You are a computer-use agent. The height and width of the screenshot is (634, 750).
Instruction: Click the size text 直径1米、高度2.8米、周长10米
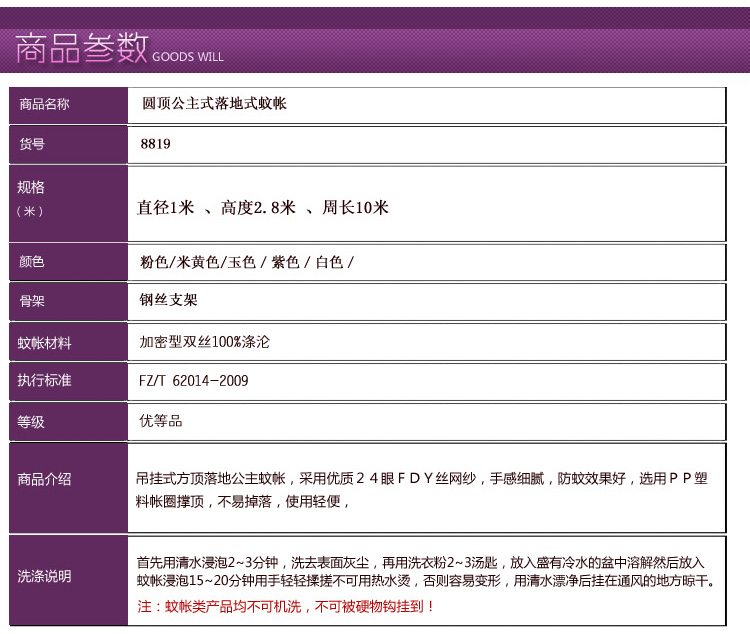pyautogui.click(x=263, y=208)
